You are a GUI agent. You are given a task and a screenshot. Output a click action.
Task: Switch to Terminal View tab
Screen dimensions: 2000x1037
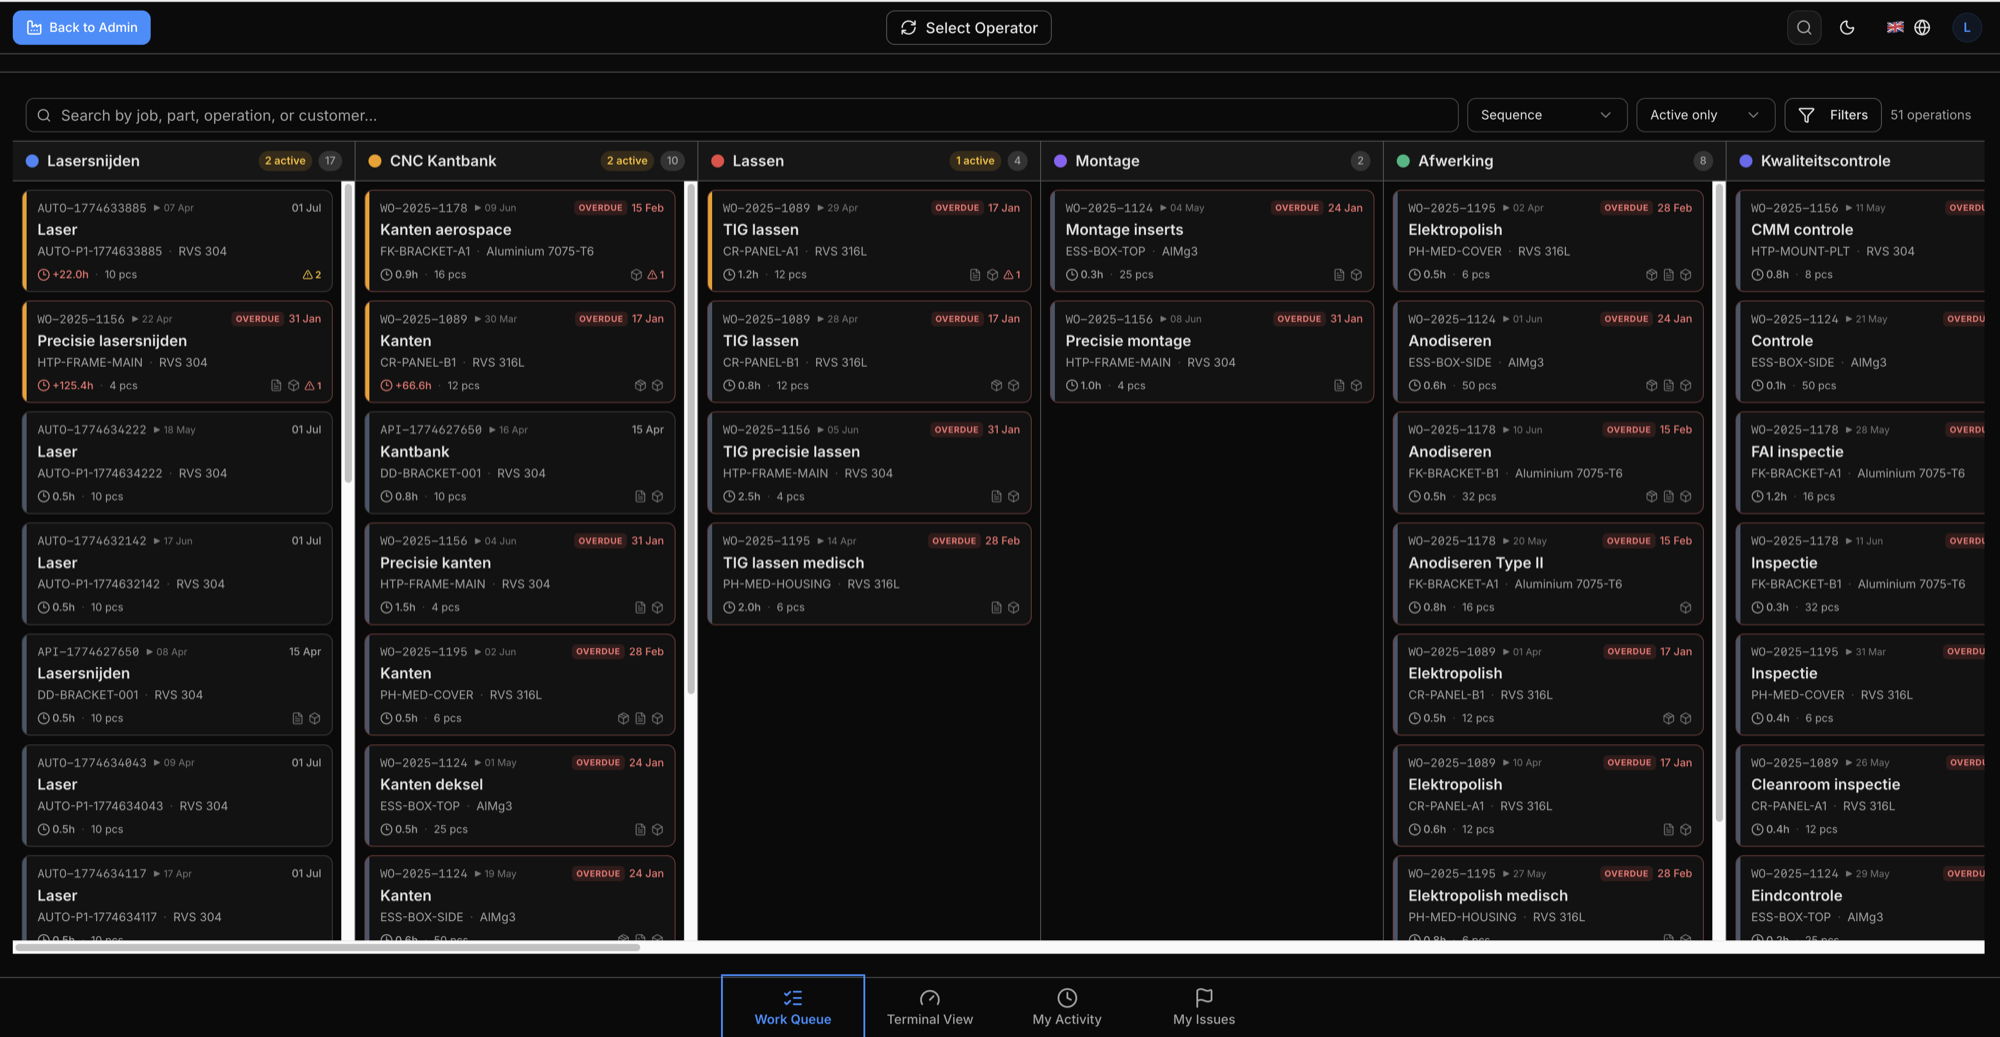click(x=930, y=1006)
